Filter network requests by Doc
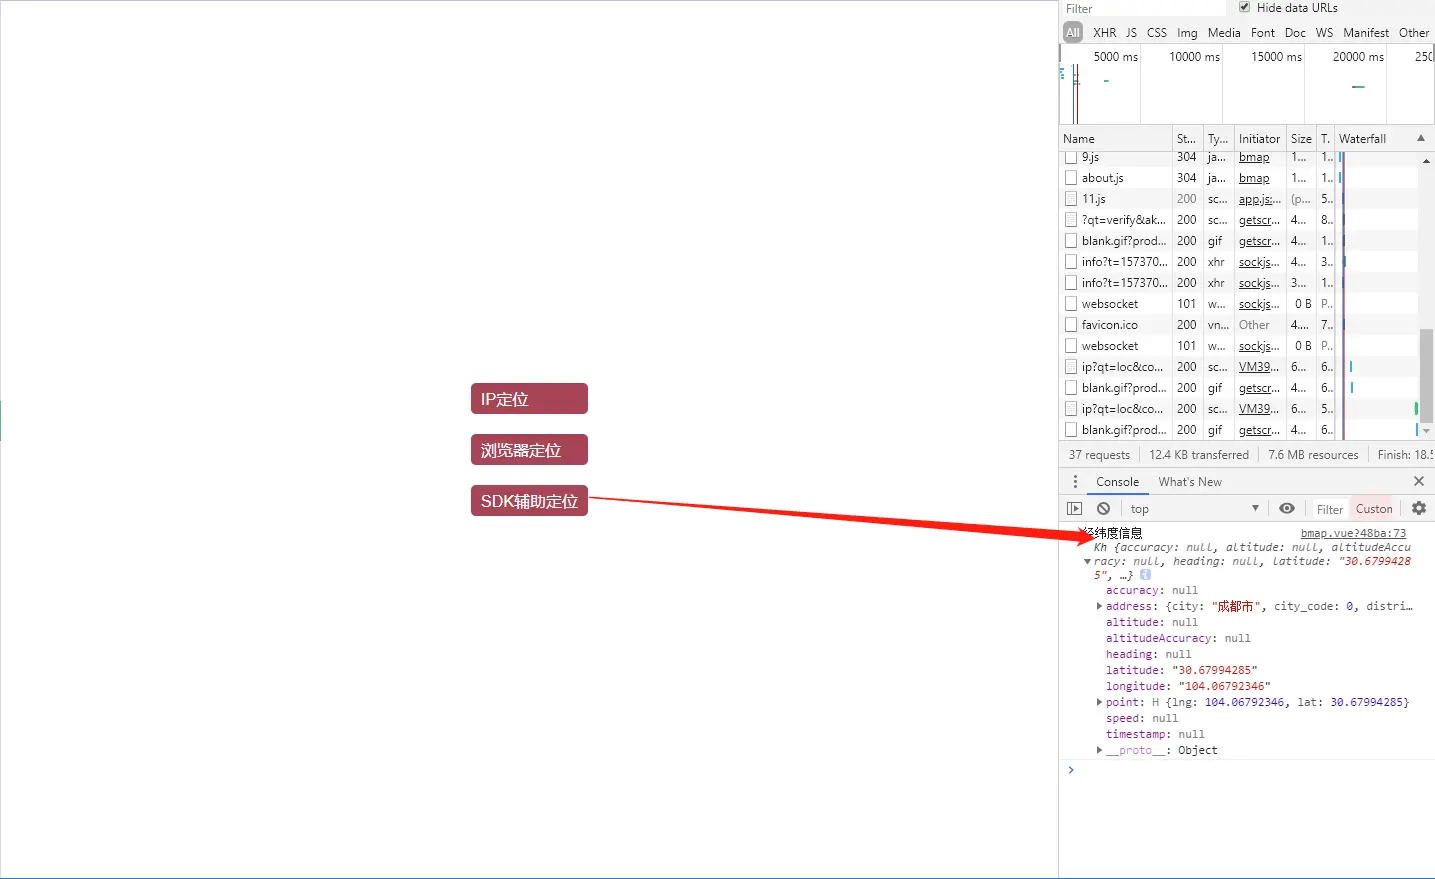Viewport: 1435px width, 879px height. (x=1295, y=32)
